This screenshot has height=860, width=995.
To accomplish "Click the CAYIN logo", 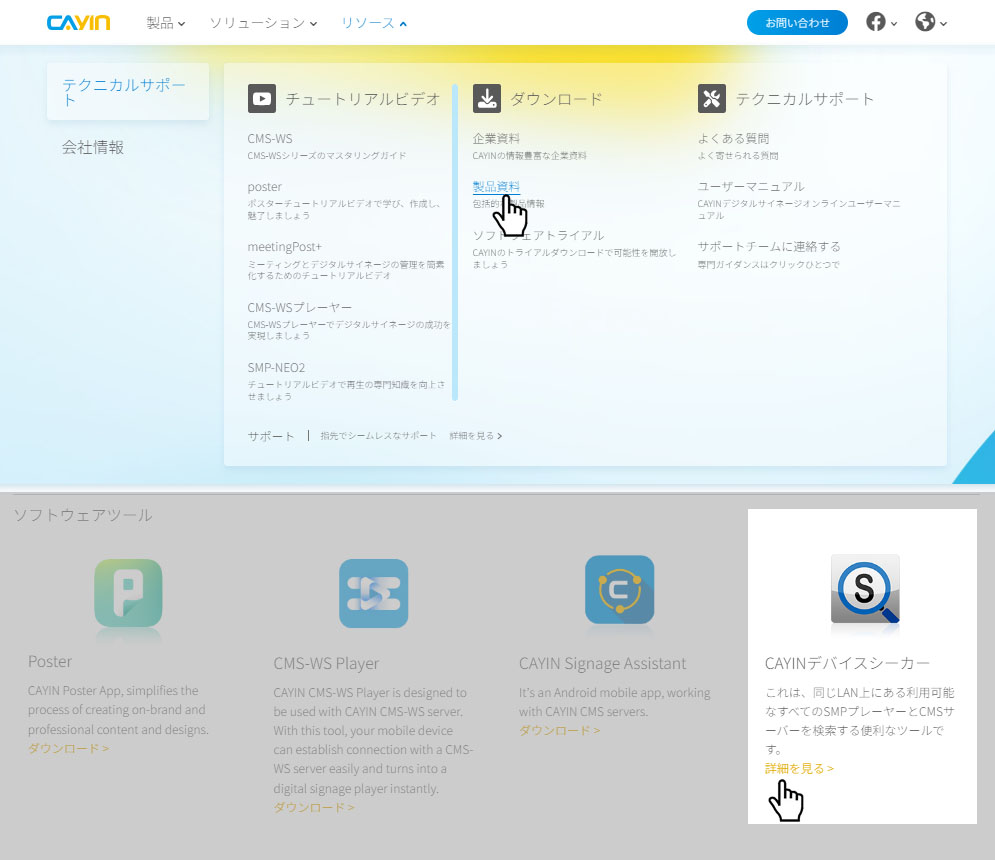I will [78, 23].
